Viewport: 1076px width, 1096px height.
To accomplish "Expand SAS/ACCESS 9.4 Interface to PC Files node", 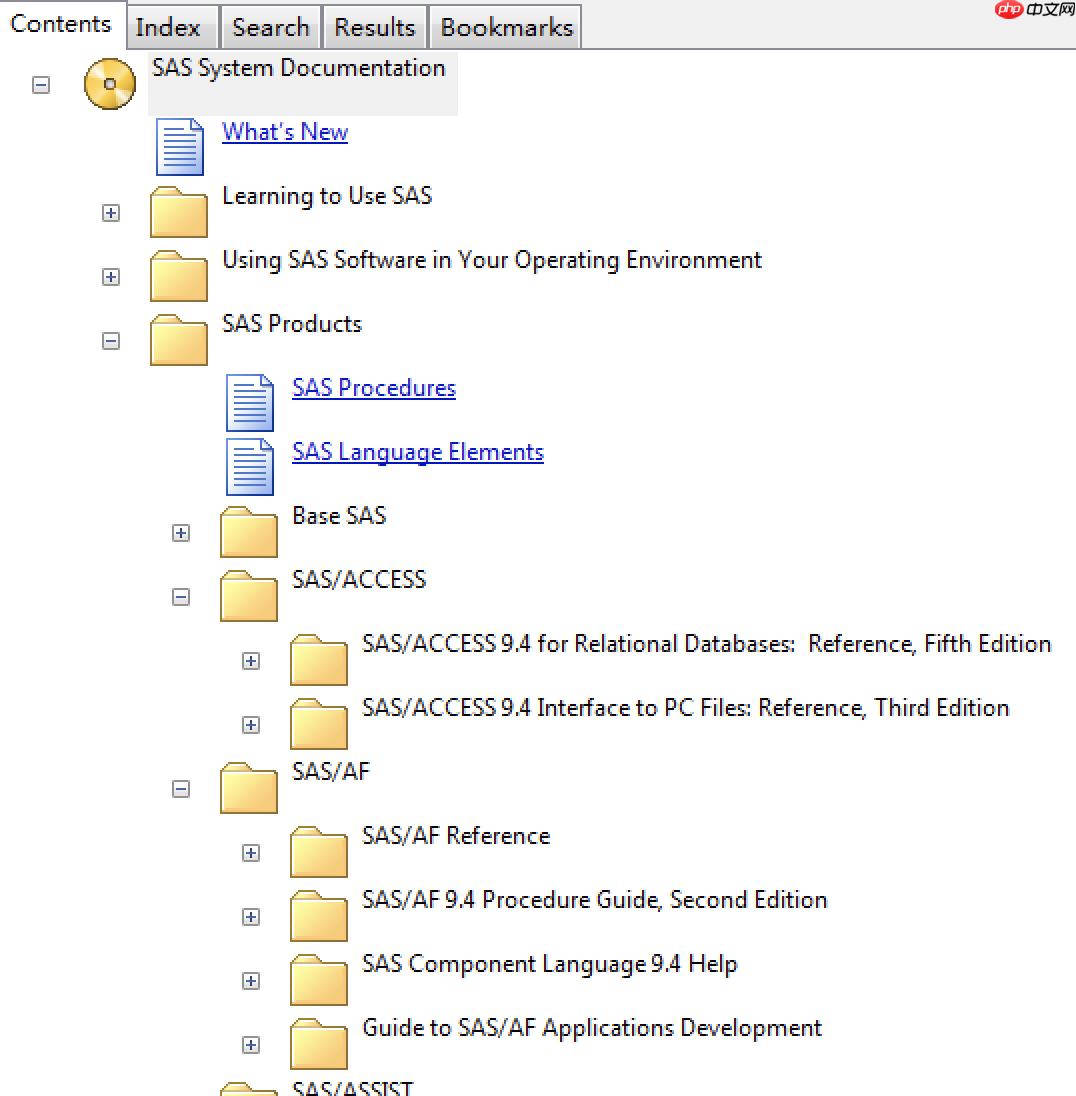I will (x=250, y=725).
